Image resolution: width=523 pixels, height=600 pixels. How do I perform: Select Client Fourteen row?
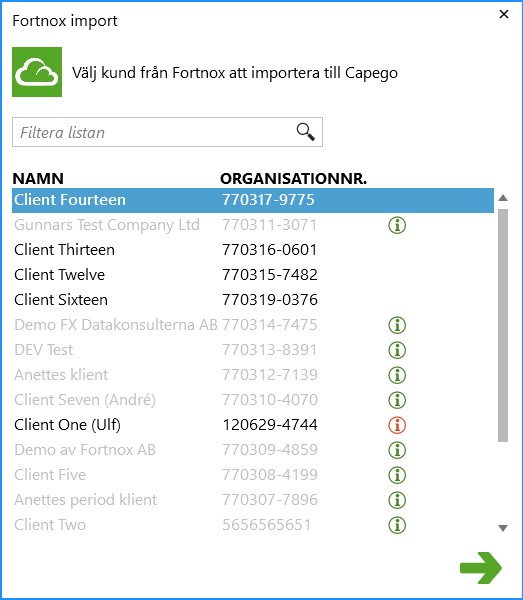click(253, 200)
